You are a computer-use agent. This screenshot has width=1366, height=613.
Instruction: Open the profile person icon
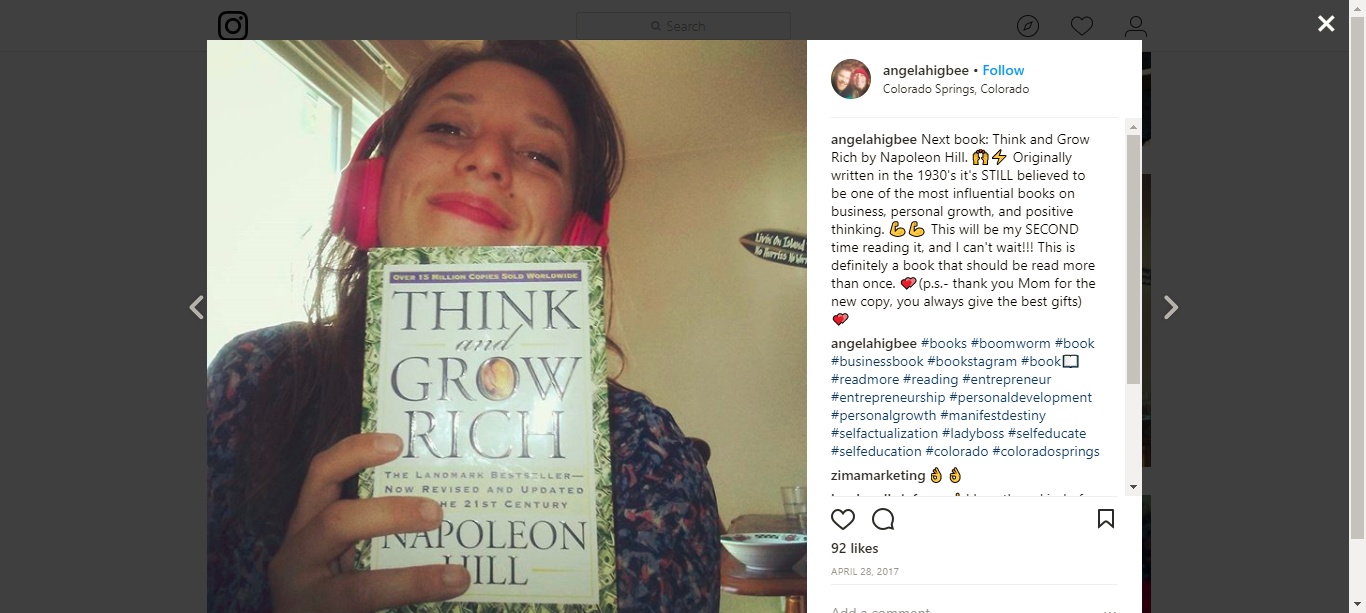1135,26
